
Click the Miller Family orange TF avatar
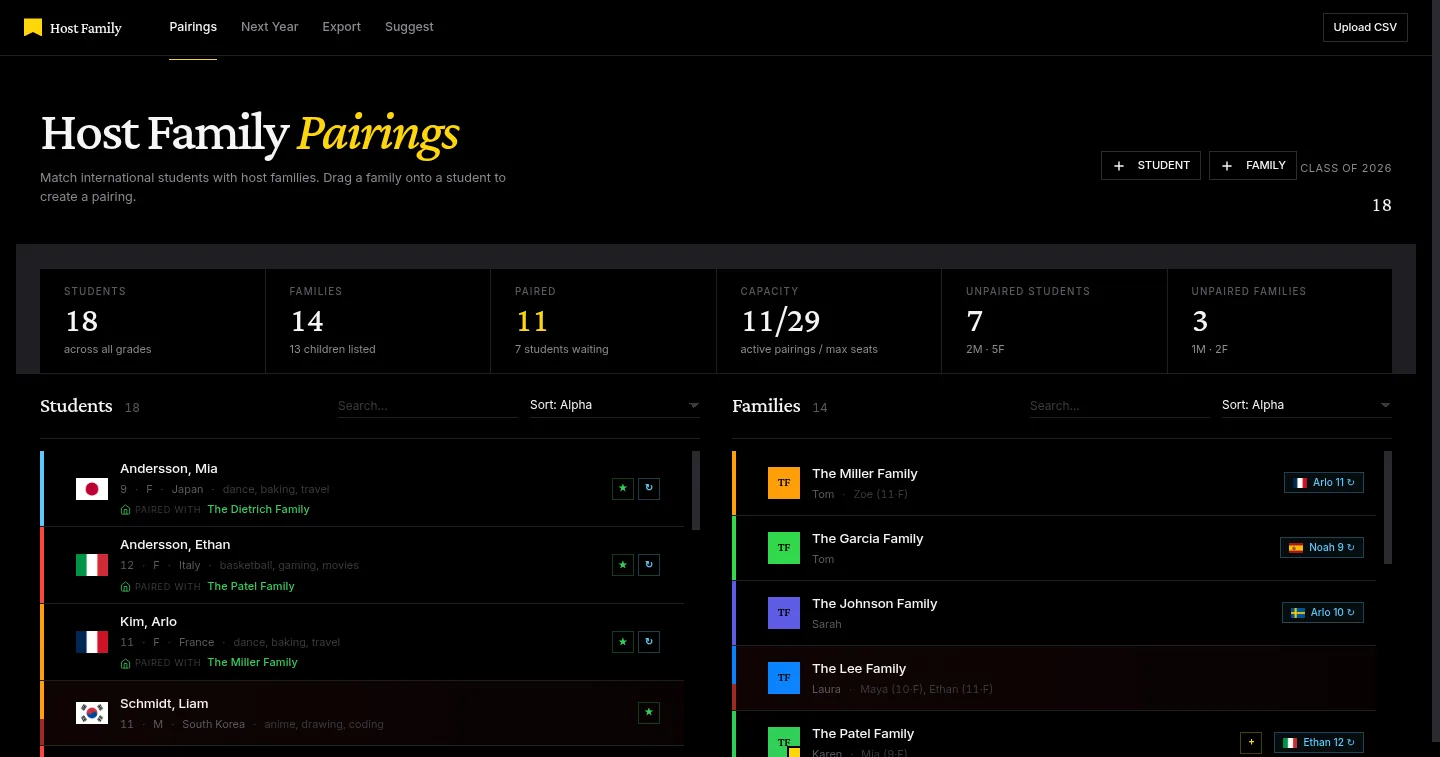tap(784, 483)
